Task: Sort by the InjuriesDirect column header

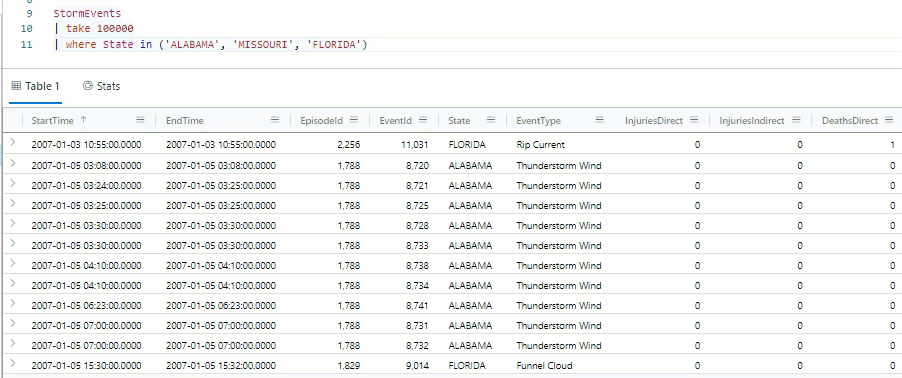Action: (654, 121)
